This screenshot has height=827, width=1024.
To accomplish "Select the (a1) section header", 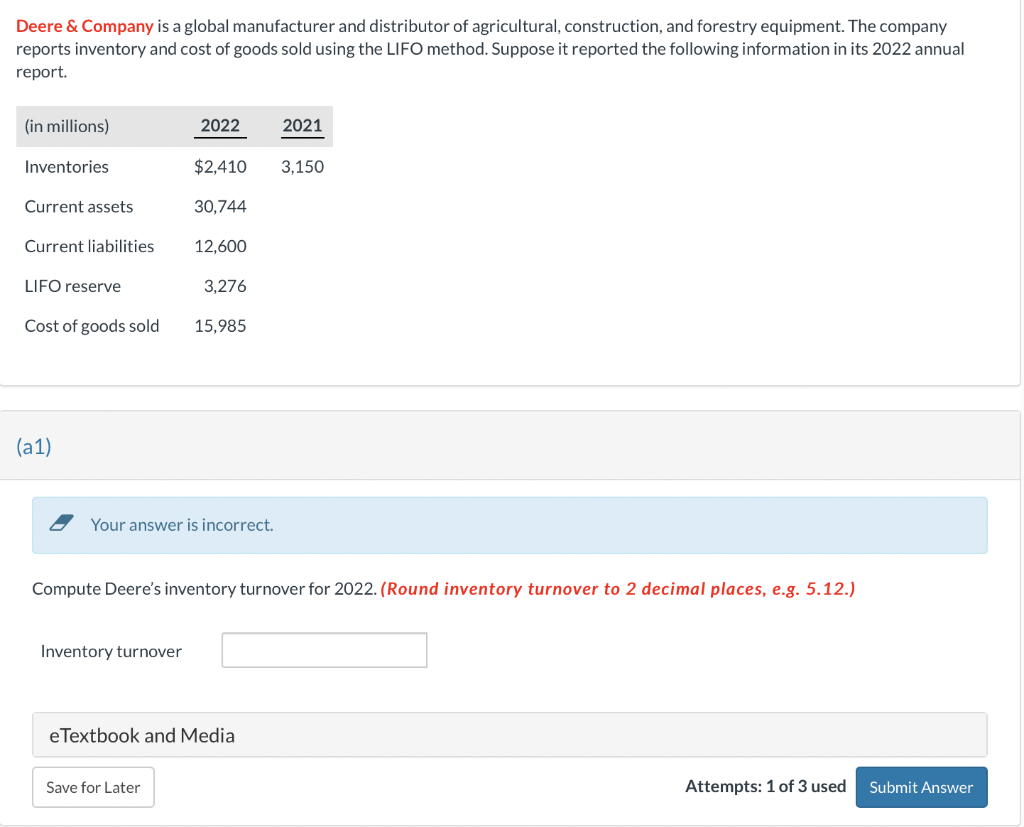I will click(x=34, y=446).
